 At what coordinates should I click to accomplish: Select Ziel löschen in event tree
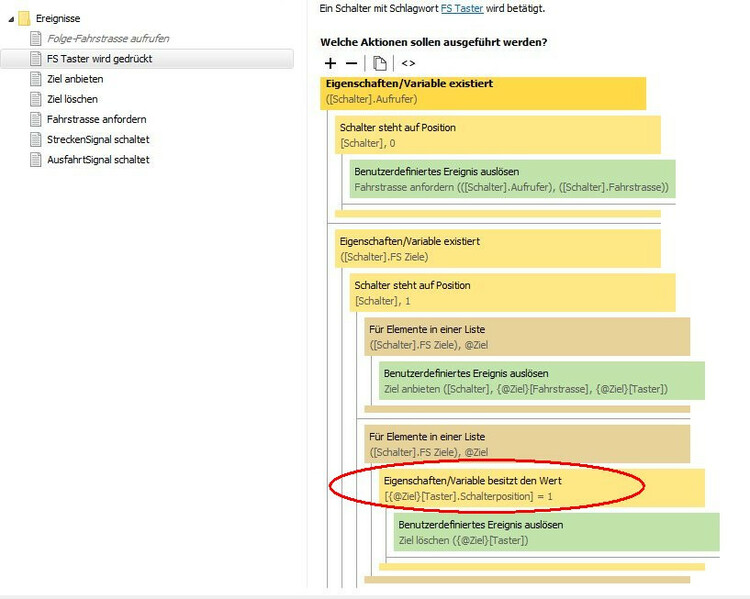point(72,99)
